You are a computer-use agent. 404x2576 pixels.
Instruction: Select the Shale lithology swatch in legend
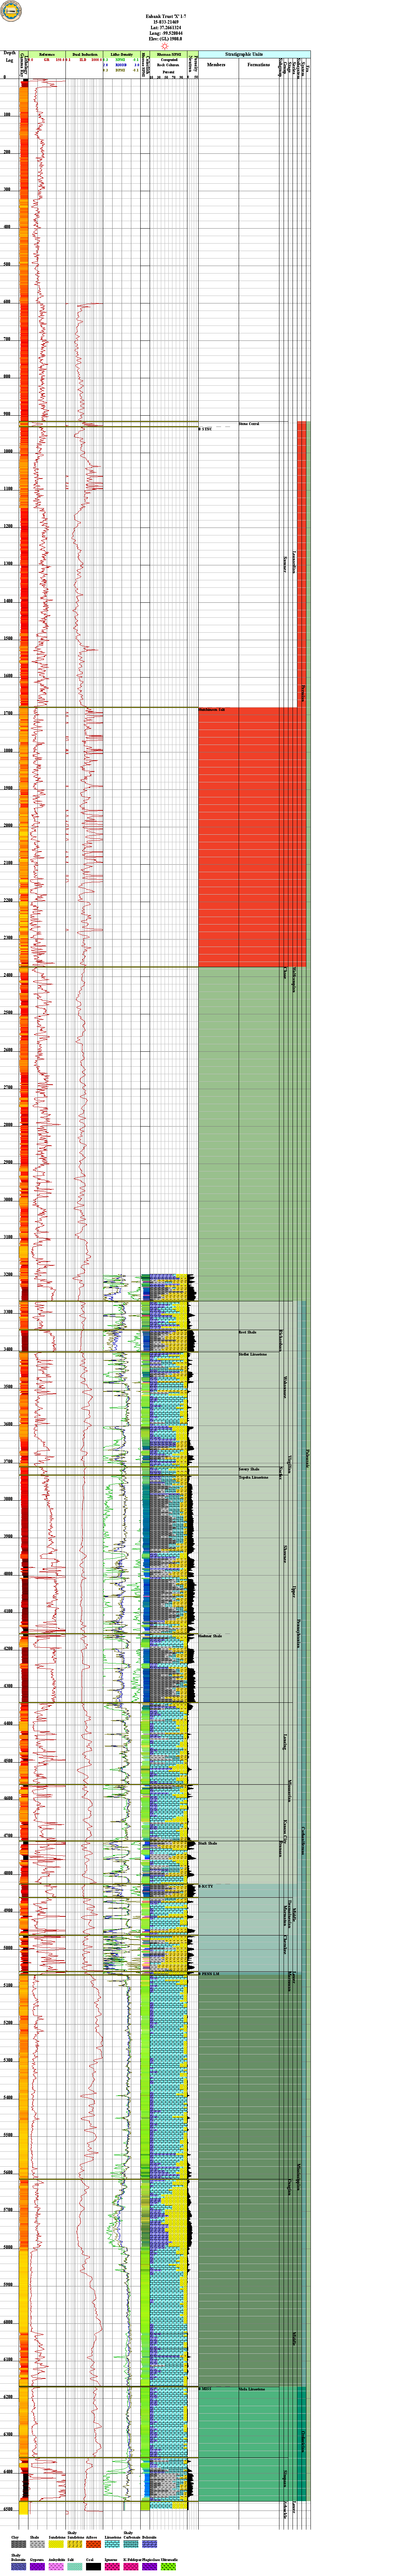coord(37,2544)
